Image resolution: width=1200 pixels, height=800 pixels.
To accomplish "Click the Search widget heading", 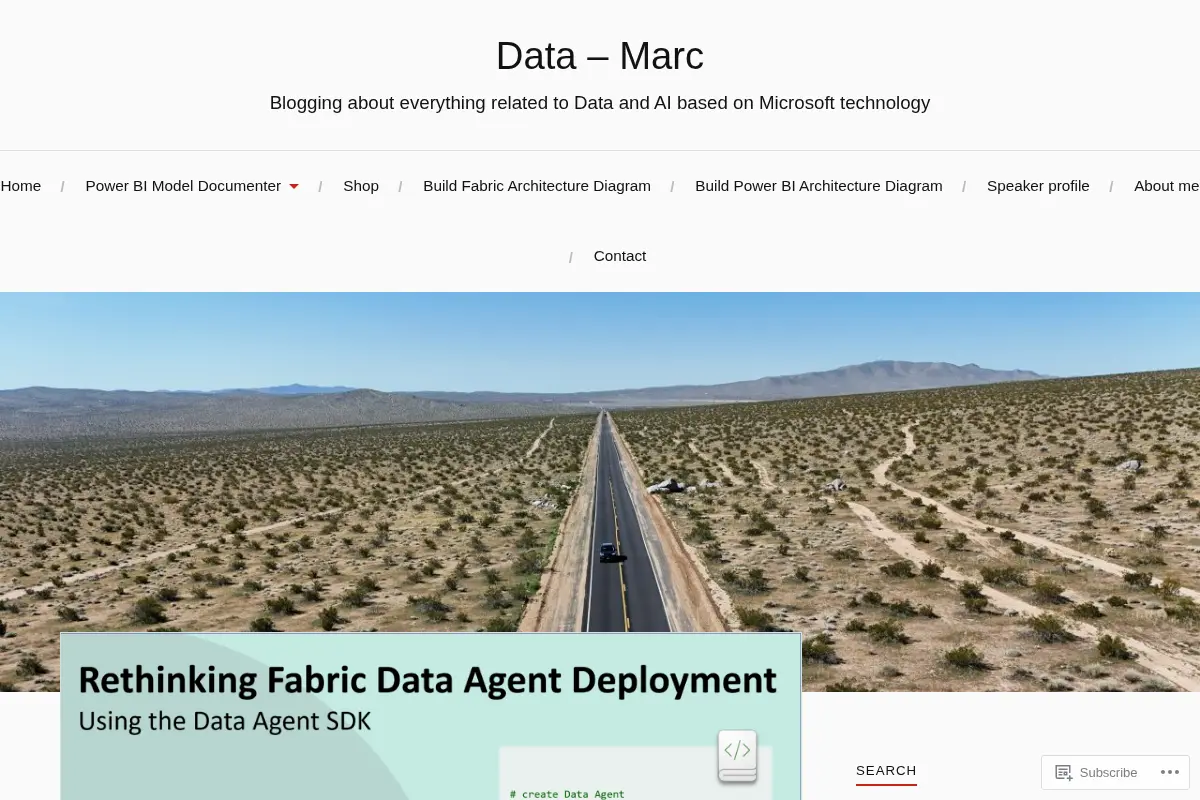I will click(886, 771).
